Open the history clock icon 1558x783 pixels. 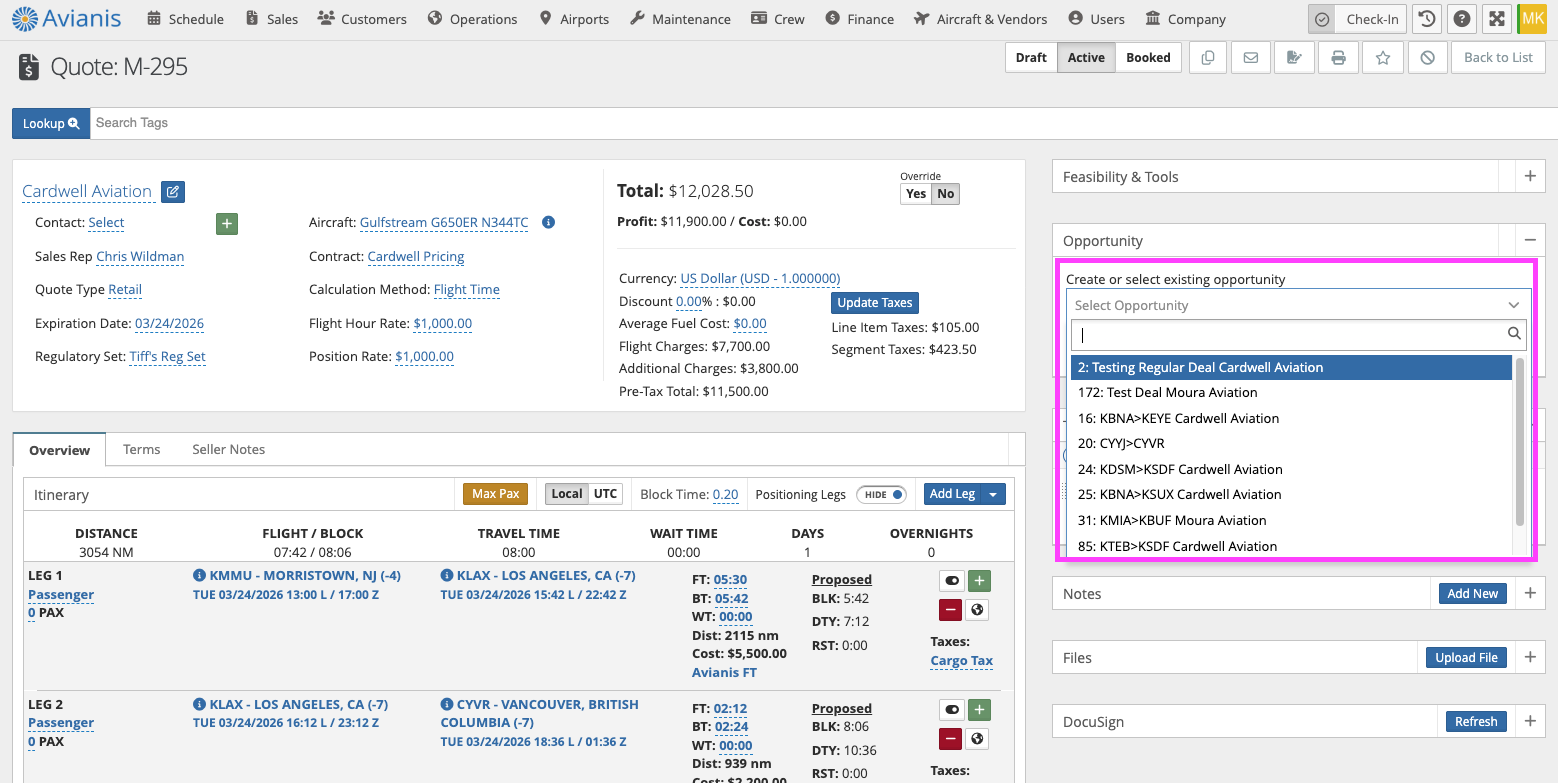point(1428,19)
